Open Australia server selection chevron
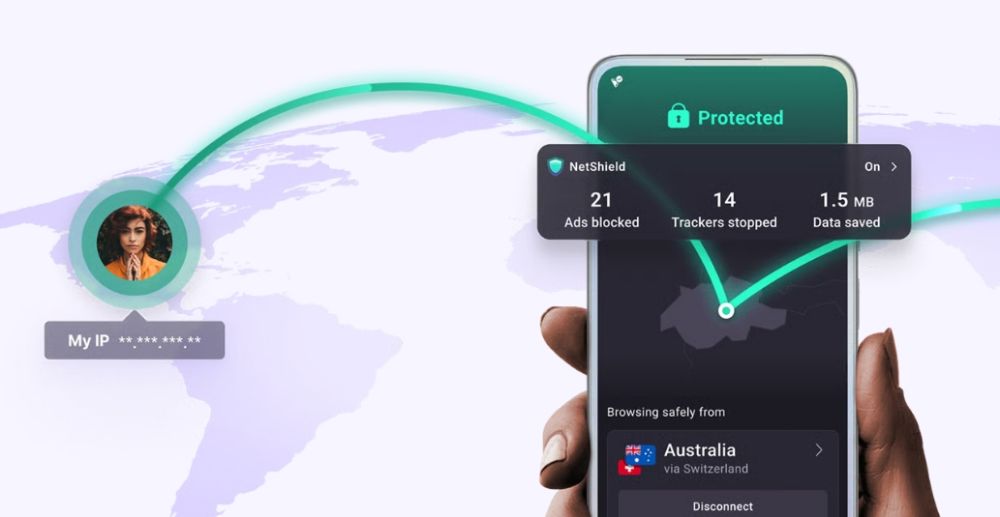1000x517 pixels. click(x=819, y=450)
